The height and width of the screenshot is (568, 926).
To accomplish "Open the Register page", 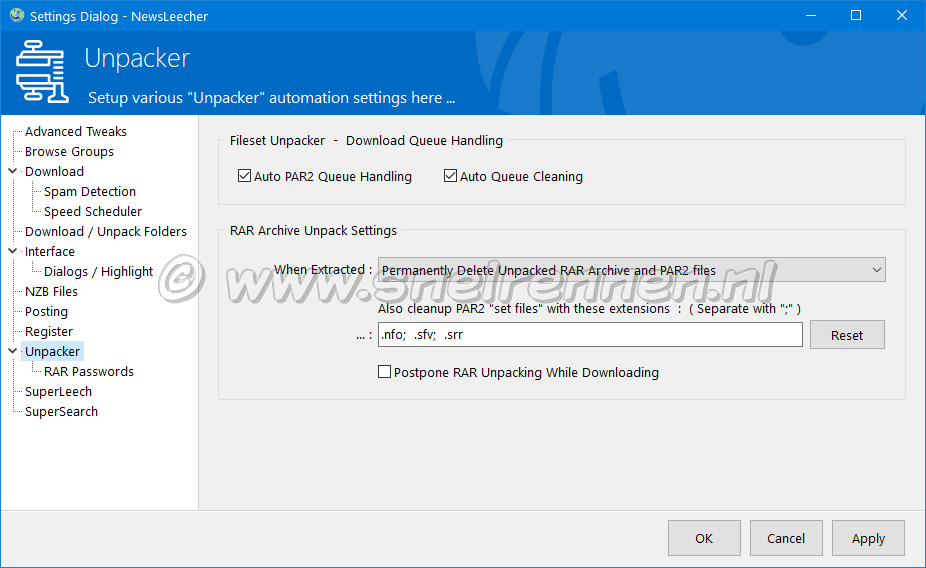I will pos(49,332).
